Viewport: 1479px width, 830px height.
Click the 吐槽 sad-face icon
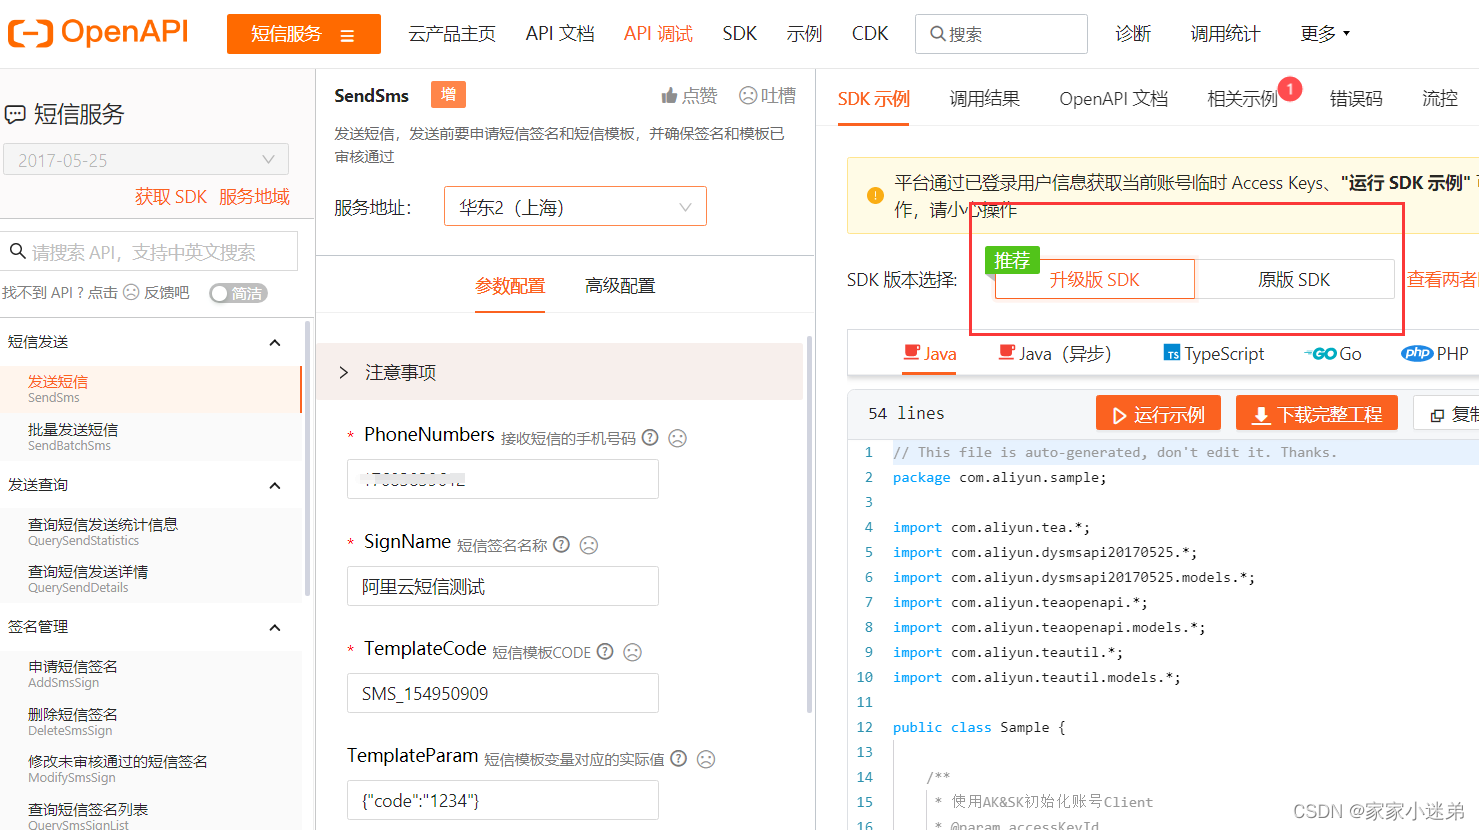point(748,96)
